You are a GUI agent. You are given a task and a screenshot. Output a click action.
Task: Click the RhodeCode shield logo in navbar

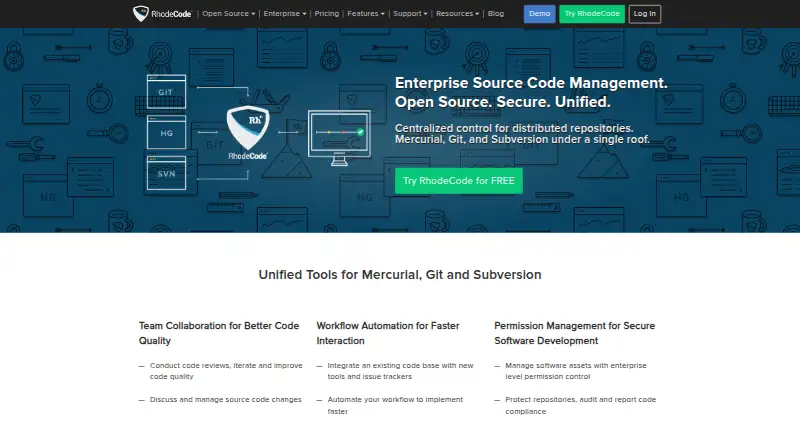[x=162, y=14]
